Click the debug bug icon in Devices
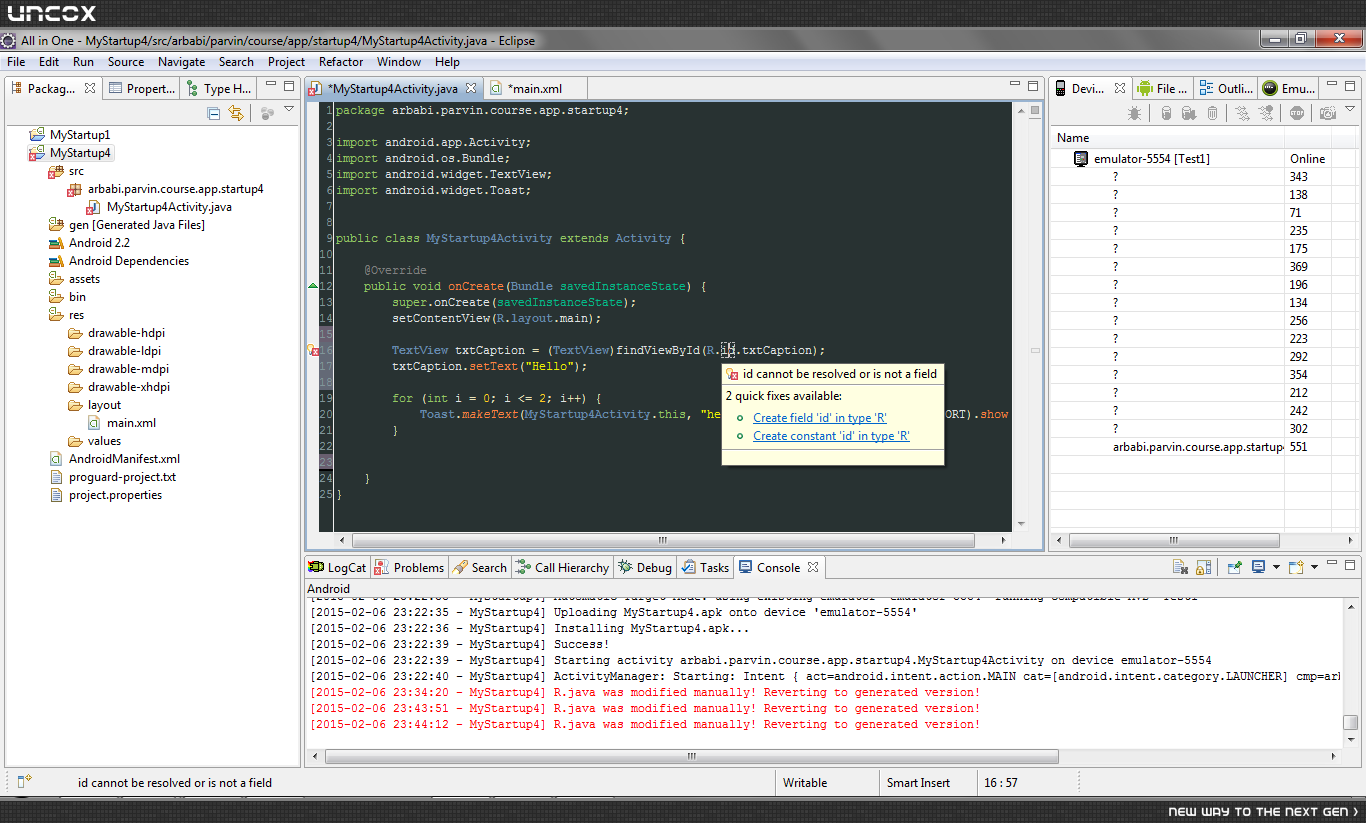 [x=1134, y=114]
